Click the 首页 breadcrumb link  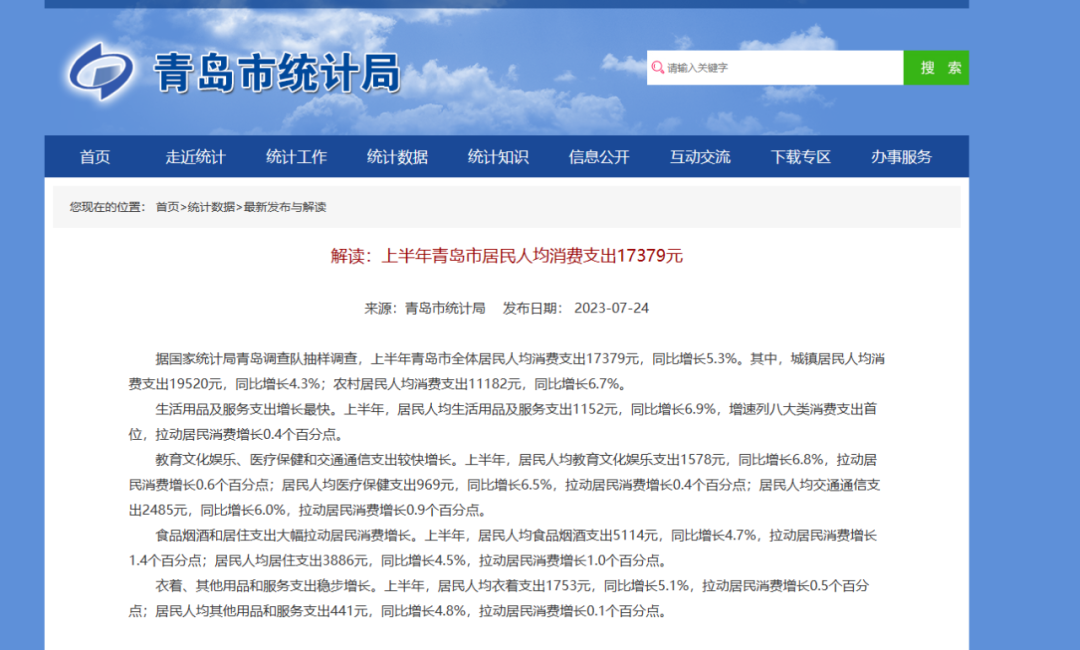(167, 207)
